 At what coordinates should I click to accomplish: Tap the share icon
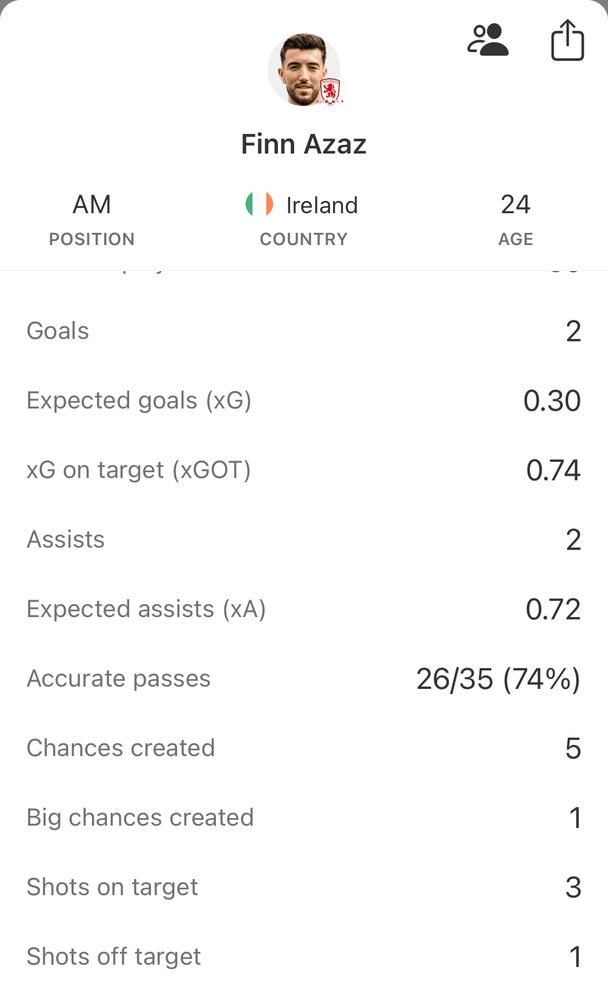coord(567,41)
